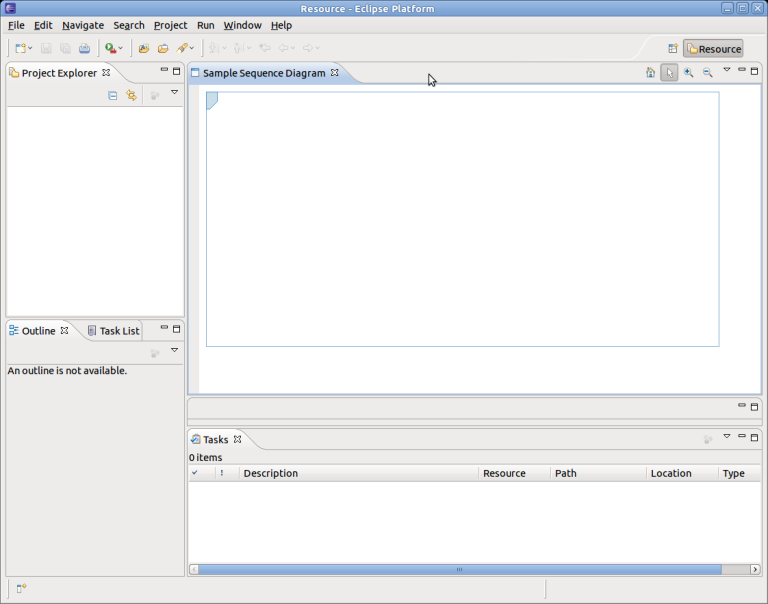This screenshot has height=604, width=768.
Task: Click the Reset zoom home icon
Action: click(x=650, y=73)
